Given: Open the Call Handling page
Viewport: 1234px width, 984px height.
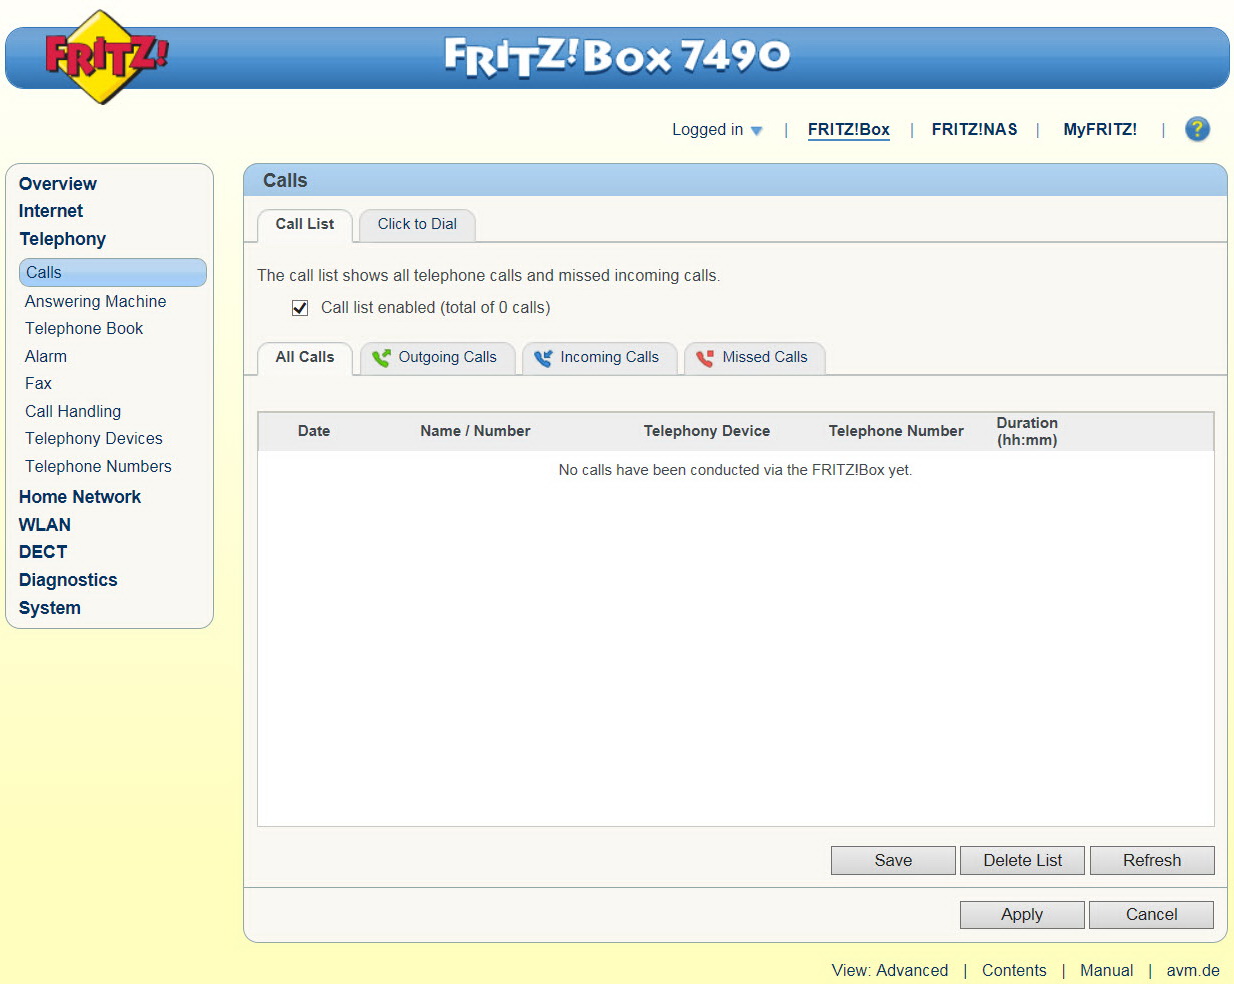Looking at the screenshot, I should pyautogui.click(x=73, y=411).
